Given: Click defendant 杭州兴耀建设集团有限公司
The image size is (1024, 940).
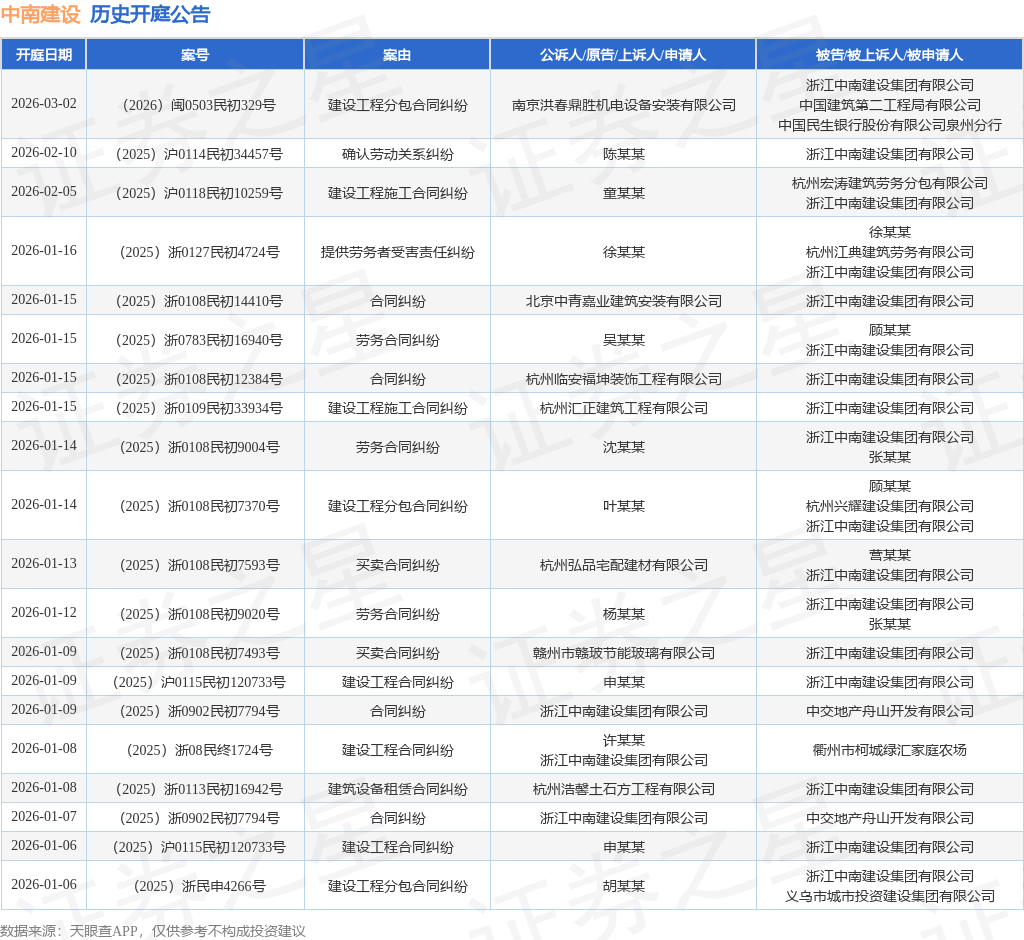Looking at the screenshot, I should (890, 506).
